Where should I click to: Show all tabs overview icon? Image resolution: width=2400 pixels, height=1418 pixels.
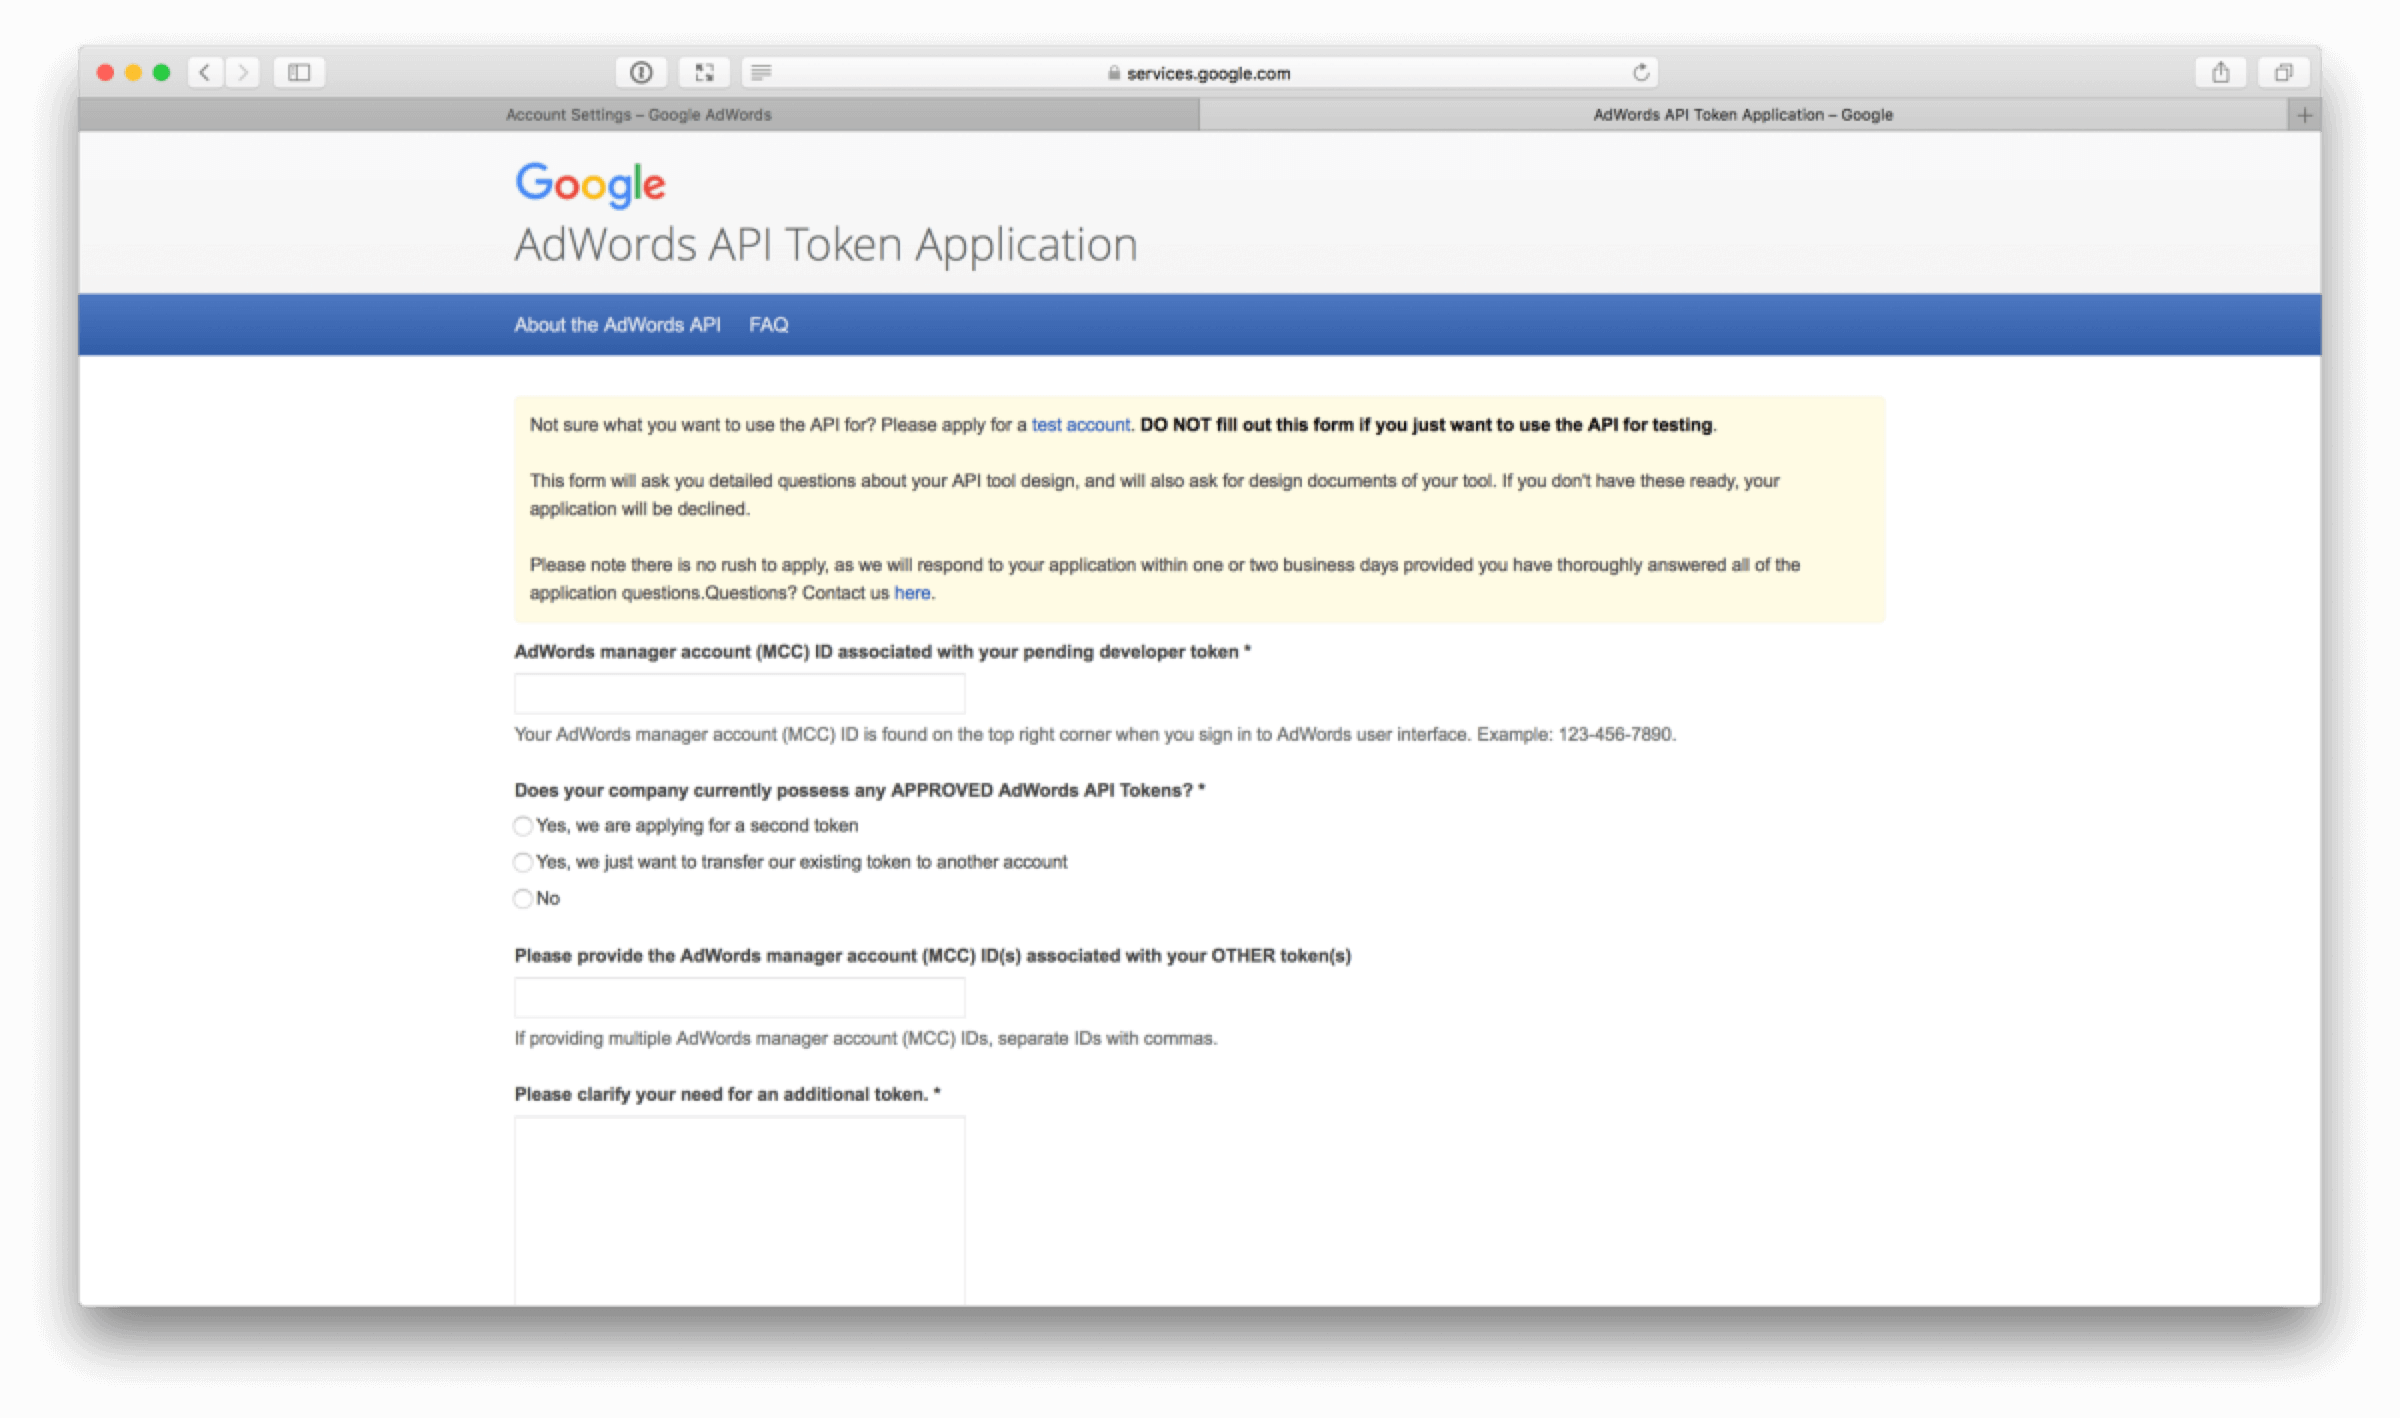pos(2283,72)
